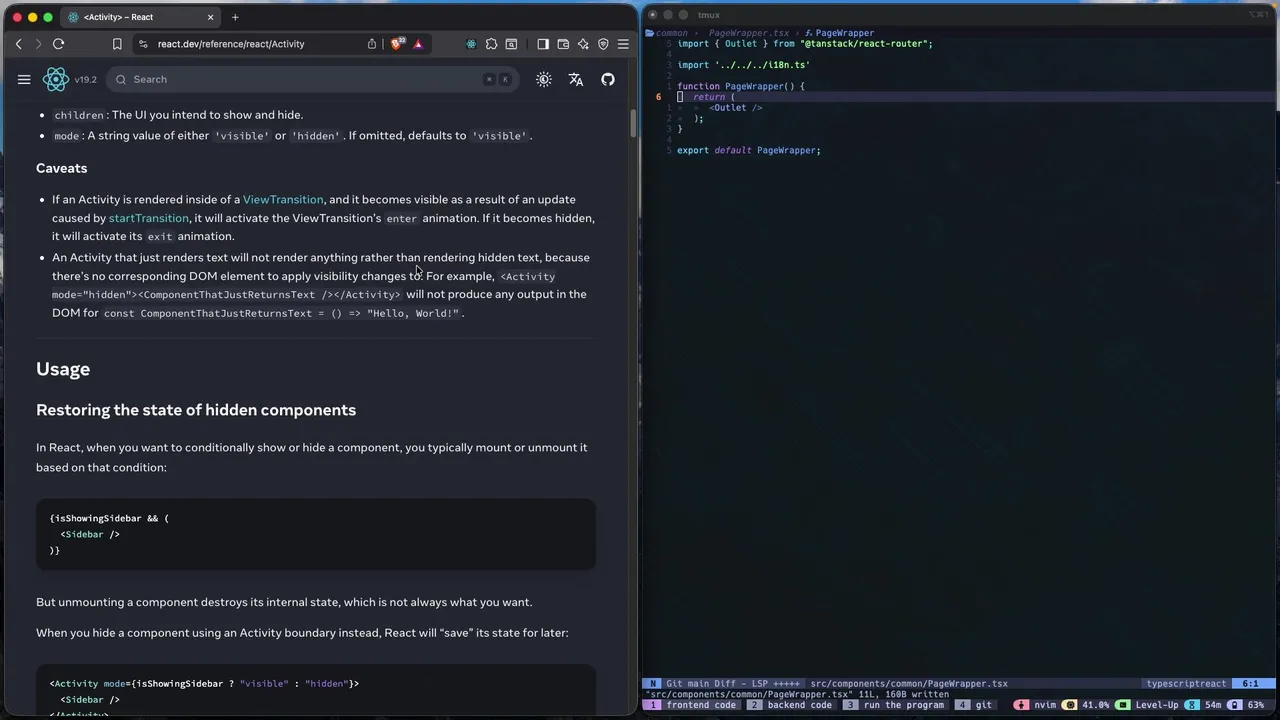1280x720 pixels.
Task: Open the translations language icon
Action: 576,79
